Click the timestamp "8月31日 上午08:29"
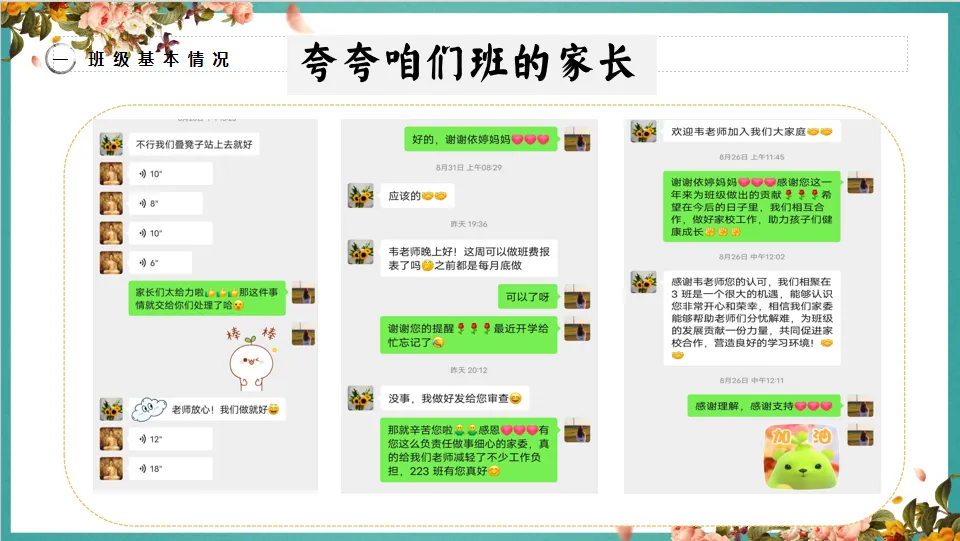 [x=469, y=168]
